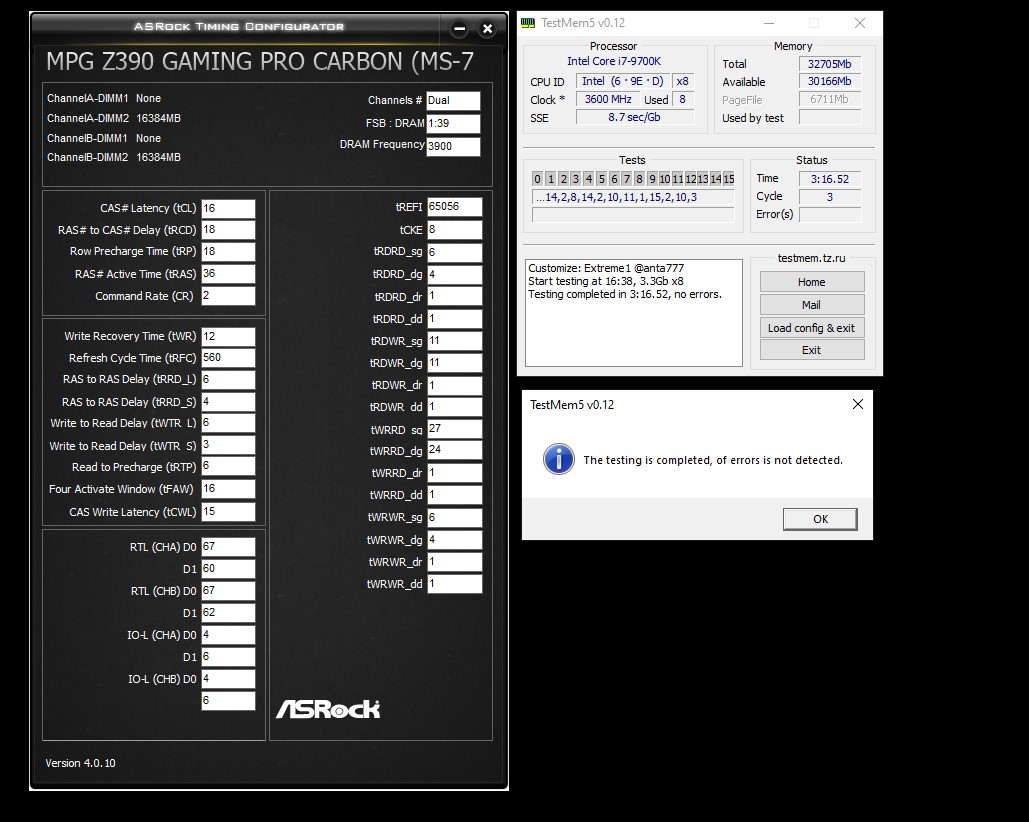Click the tRRD_S value field
The image size is (1029, 822).
click(x=228, y=401)
